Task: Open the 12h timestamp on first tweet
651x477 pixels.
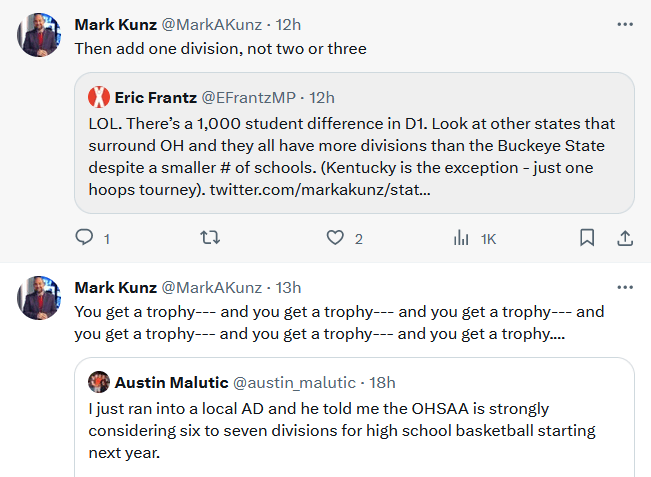Action: tap(289, 23)
